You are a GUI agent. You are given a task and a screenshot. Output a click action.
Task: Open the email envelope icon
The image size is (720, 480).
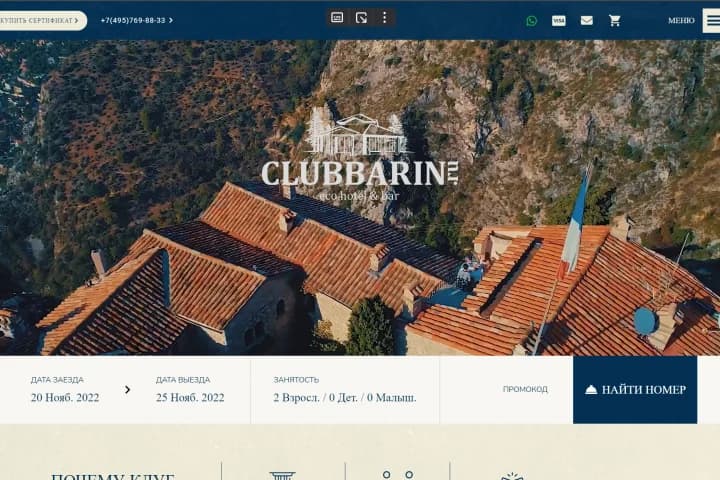coord(586,21)
